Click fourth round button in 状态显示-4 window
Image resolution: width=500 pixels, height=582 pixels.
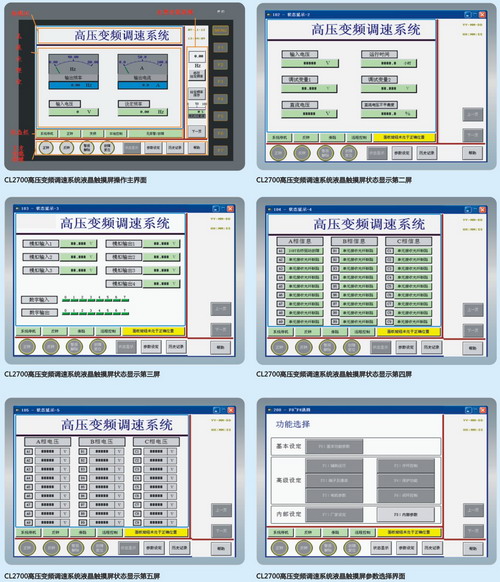(351, 347)
